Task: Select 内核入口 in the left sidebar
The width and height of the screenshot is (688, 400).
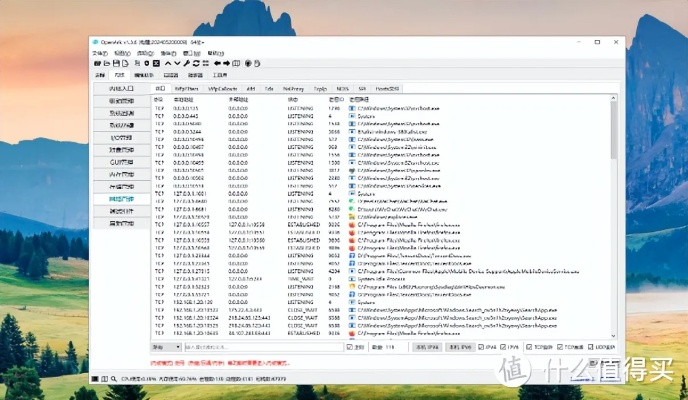Action: 122,89
